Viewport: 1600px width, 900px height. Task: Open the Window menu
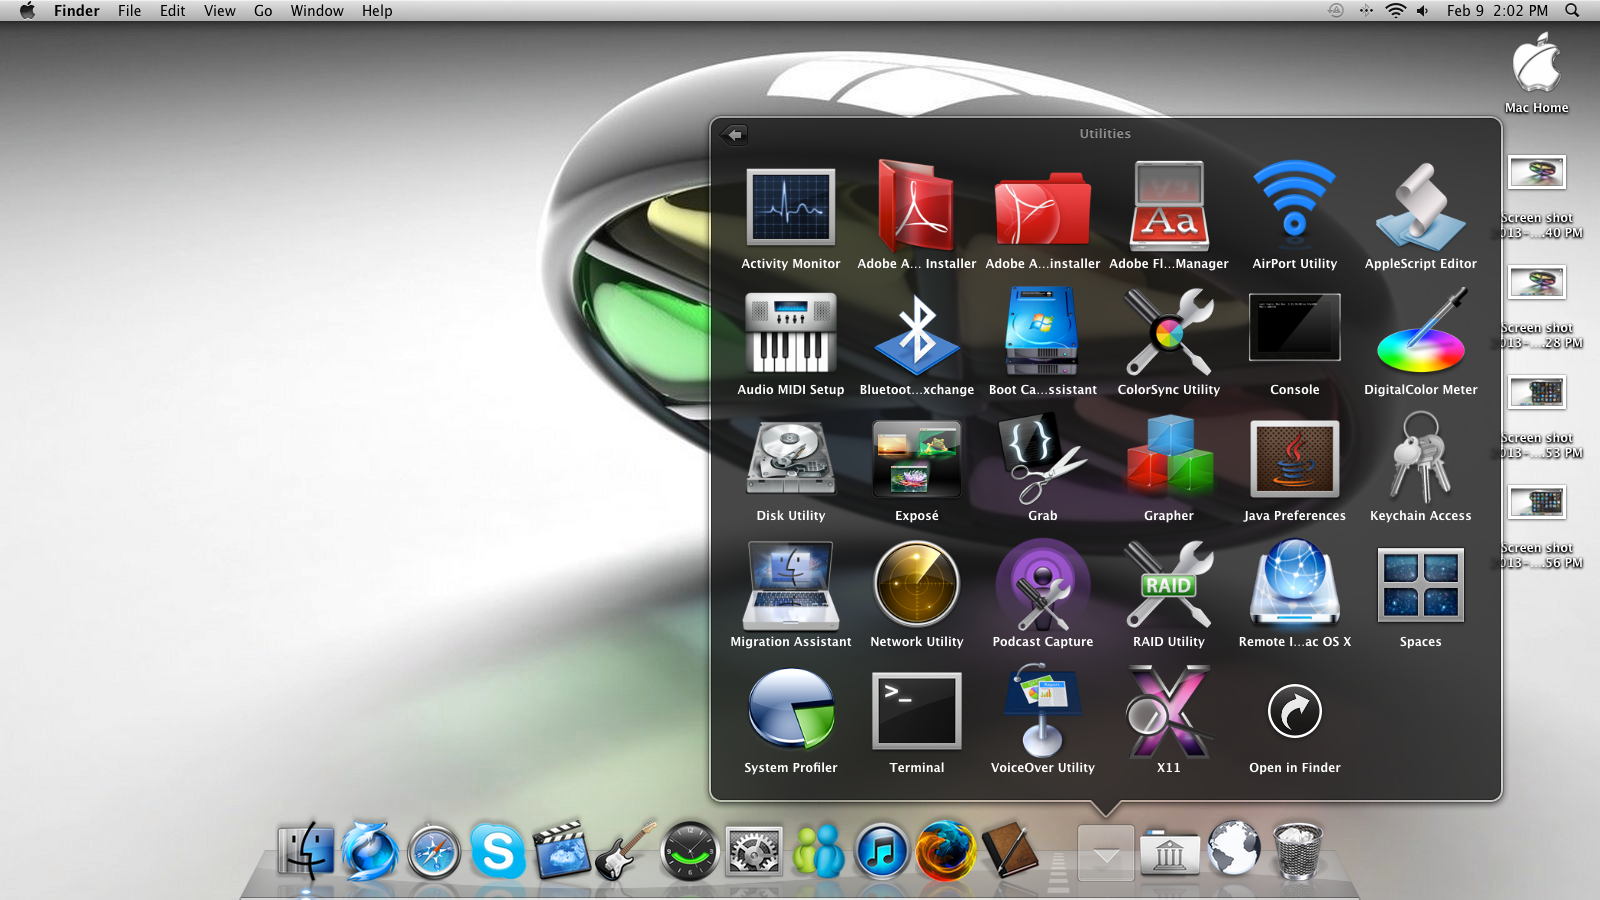pyautogui.click(x=317, y=11)
